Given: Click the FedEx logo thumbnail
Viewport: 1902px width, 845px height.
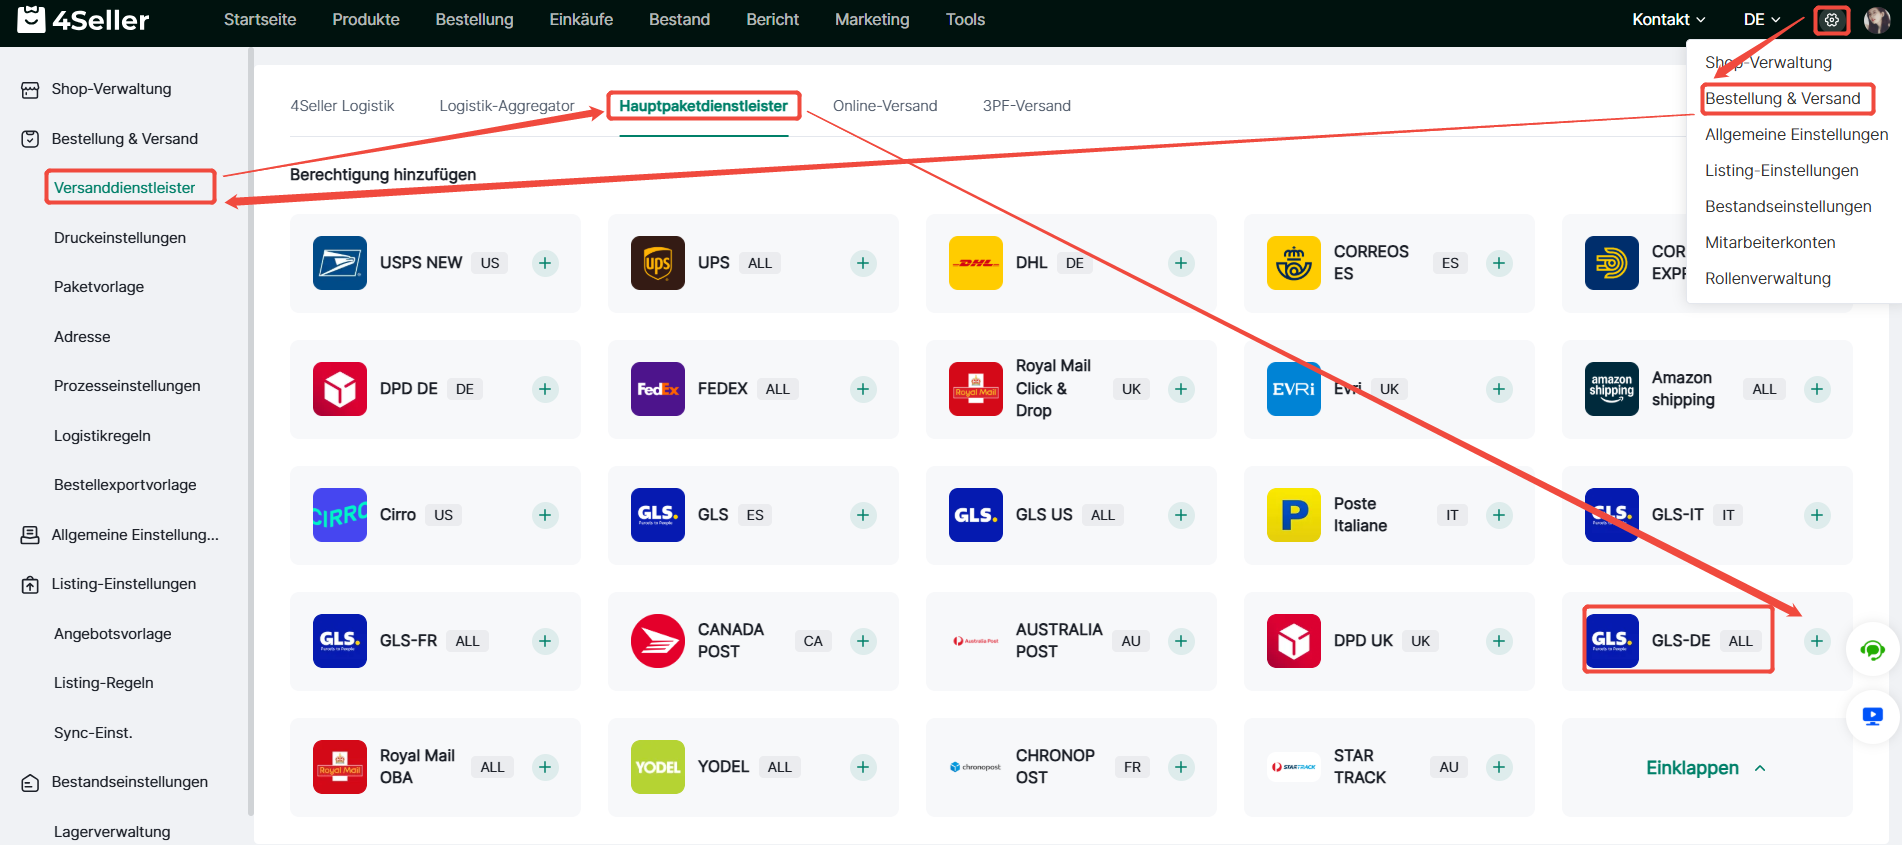Looking at the screenshot, I should click(x=658, y=389).
